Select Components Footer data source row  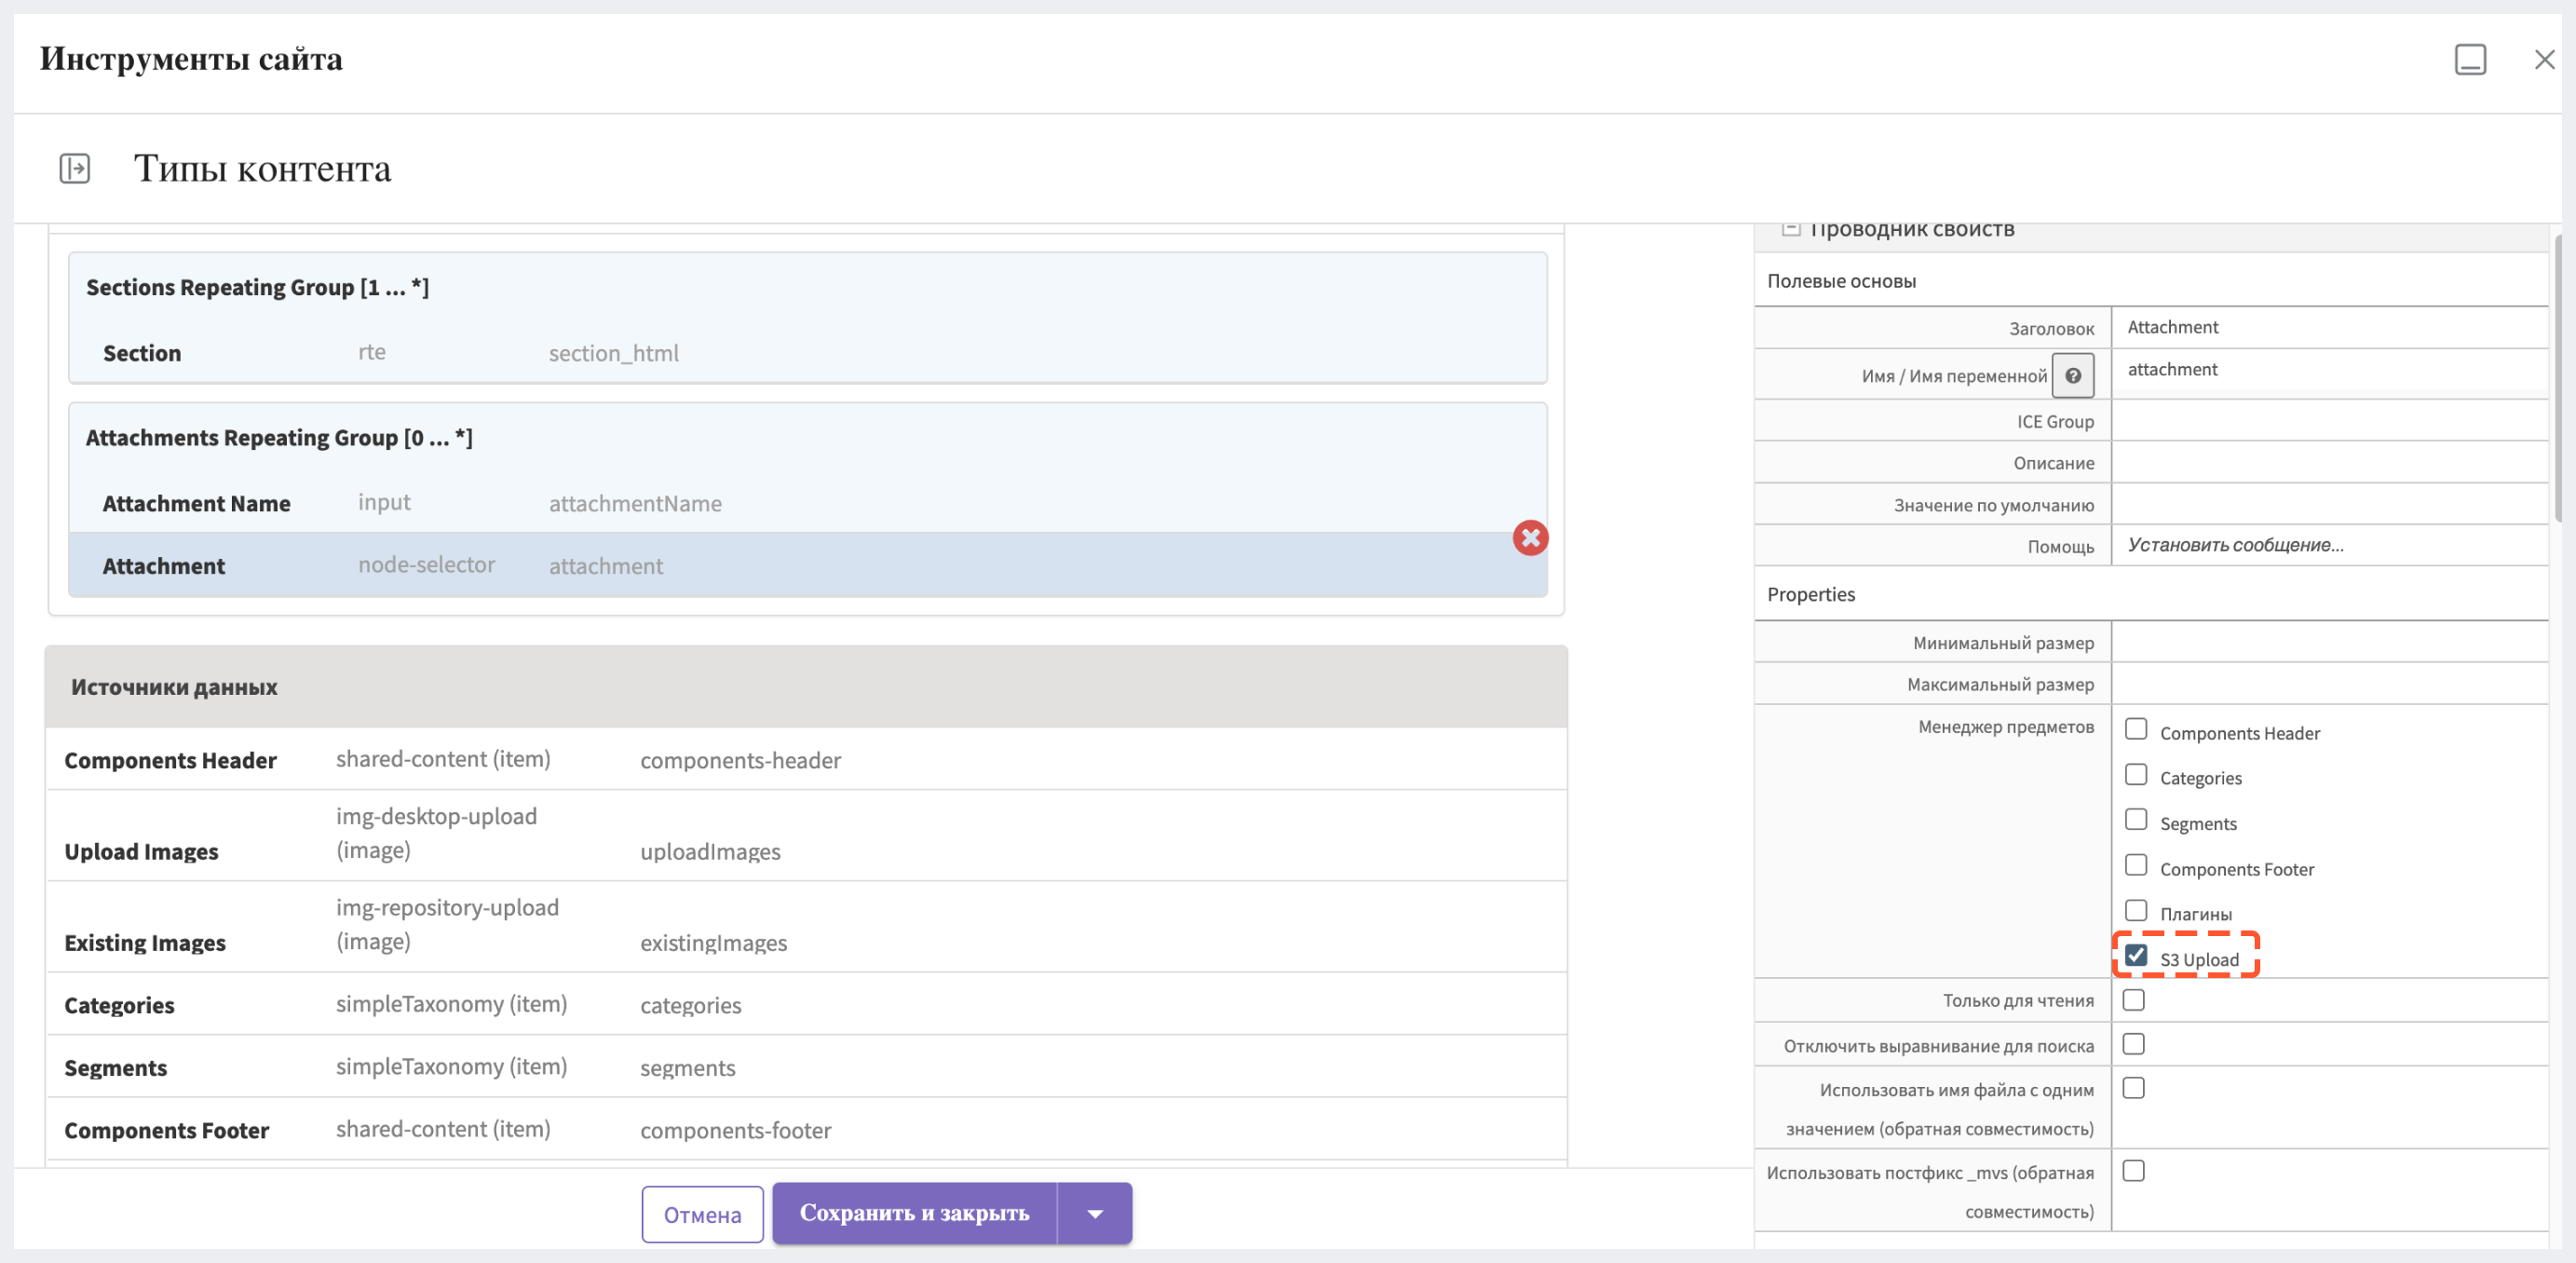click(806, 1130)
